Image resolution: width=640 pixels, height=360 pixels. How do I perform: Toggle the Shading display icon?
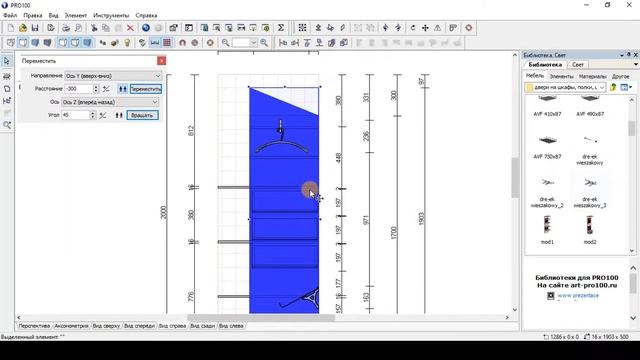(87, 42)
